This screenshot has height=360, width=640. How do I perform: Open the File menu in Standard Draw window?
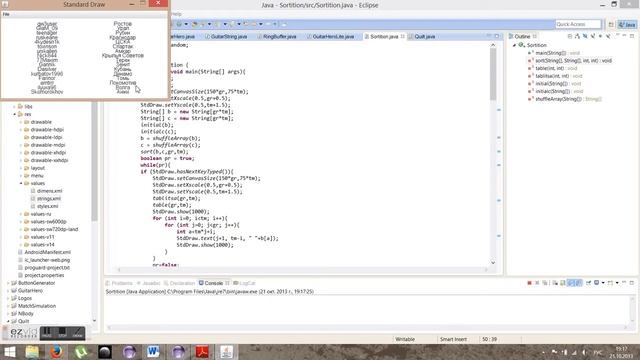coord(6,14)
